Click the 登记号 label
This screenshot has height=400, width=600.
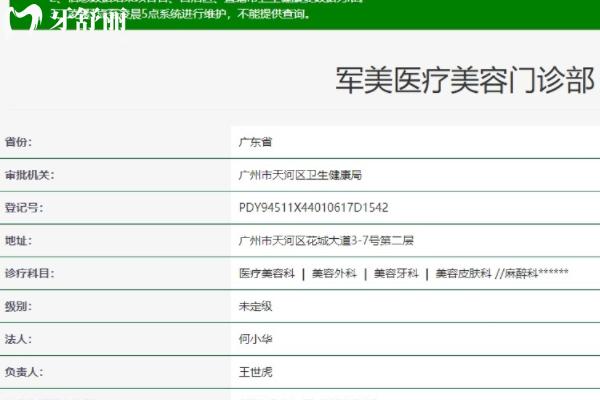tap(24, 208)
